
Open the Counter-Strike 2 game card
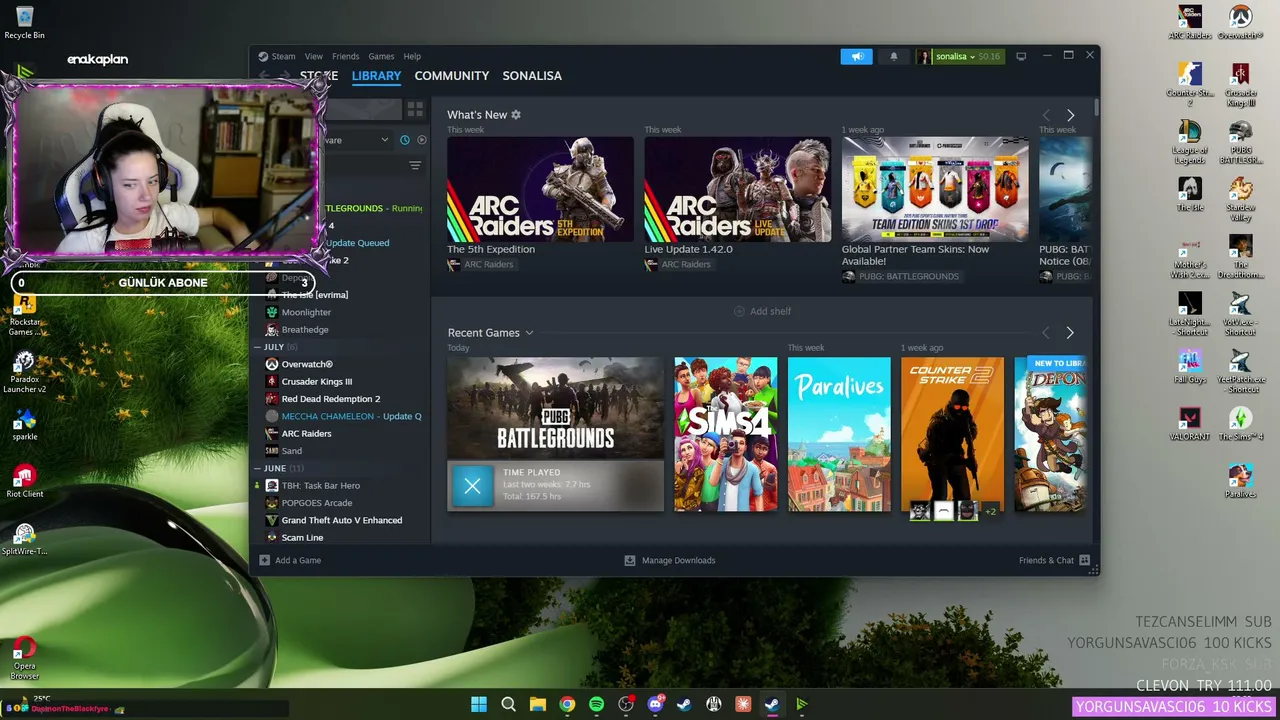coord(952,434)
